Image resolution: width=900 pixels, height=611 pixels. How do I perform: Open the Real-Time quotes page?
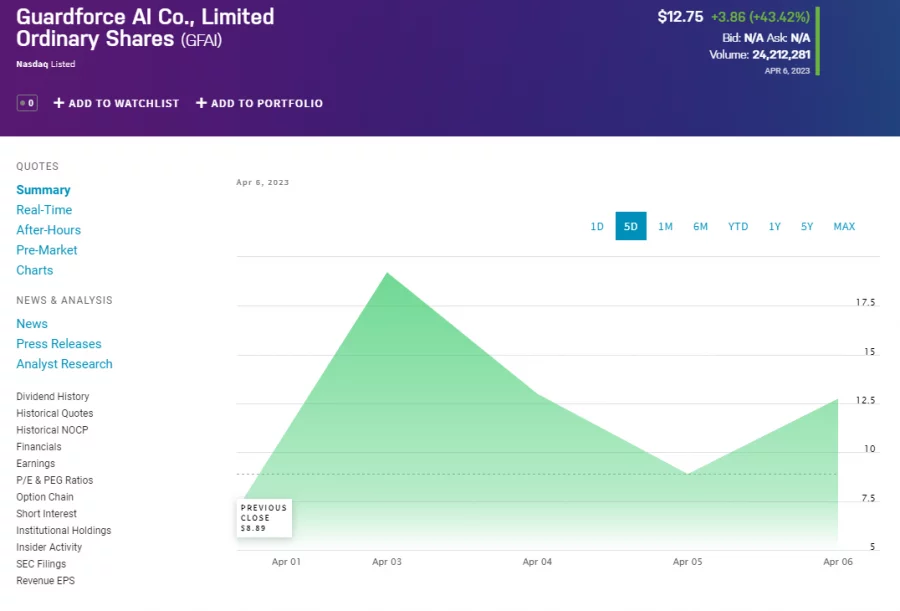click(44, 210)
